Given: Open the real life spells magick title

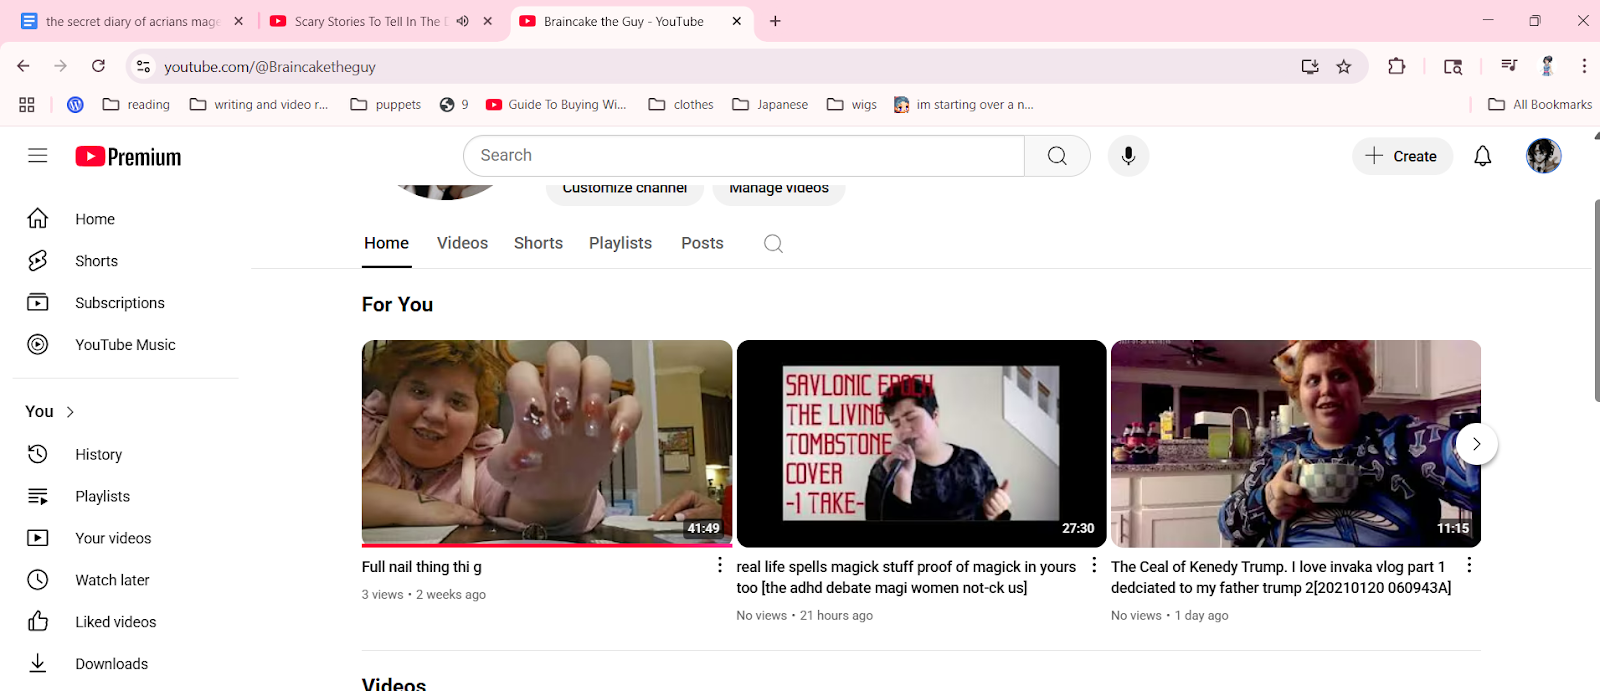Looking at the screenshot, I should click(906, 577).
